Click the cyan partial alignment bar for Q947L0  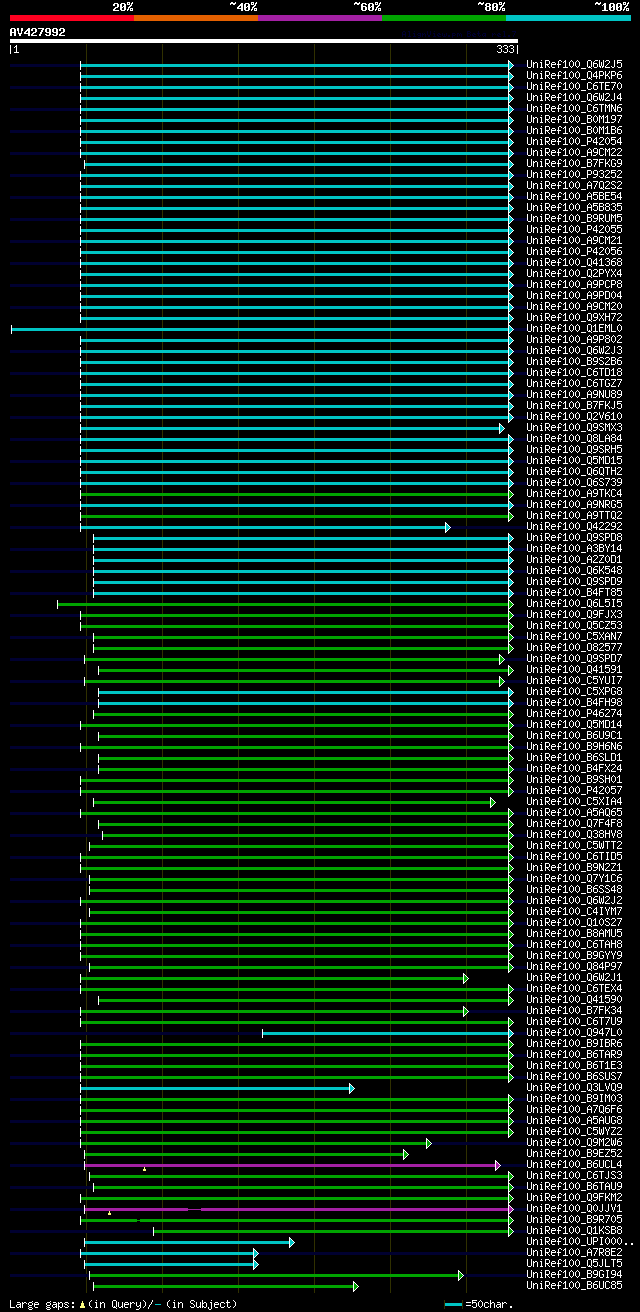387,1032
